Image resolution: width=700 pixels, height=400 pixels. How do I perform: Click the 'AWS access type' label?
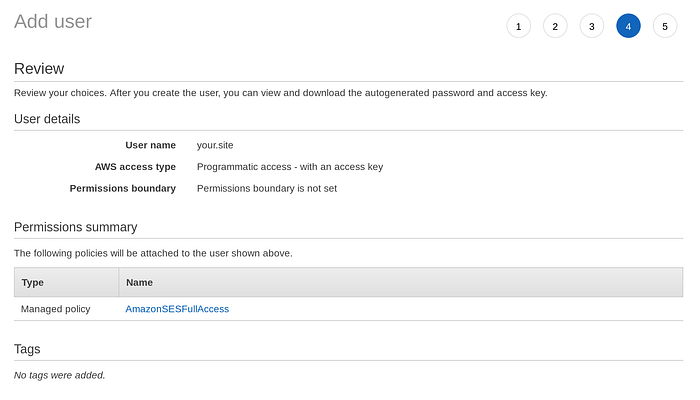[x=135, y=167]
